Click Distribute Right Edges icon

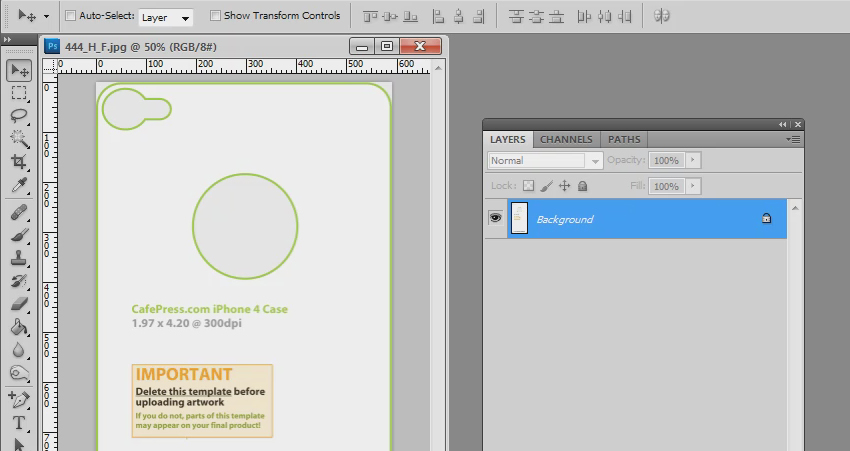click(x=624, y=16)
